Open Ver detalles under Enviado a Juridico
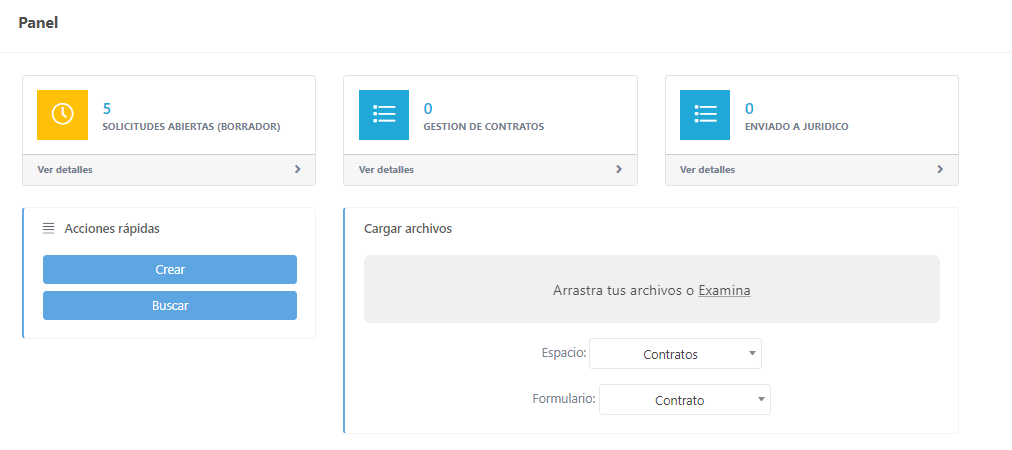The image size is (1012, 450). [x=707, y=170]
